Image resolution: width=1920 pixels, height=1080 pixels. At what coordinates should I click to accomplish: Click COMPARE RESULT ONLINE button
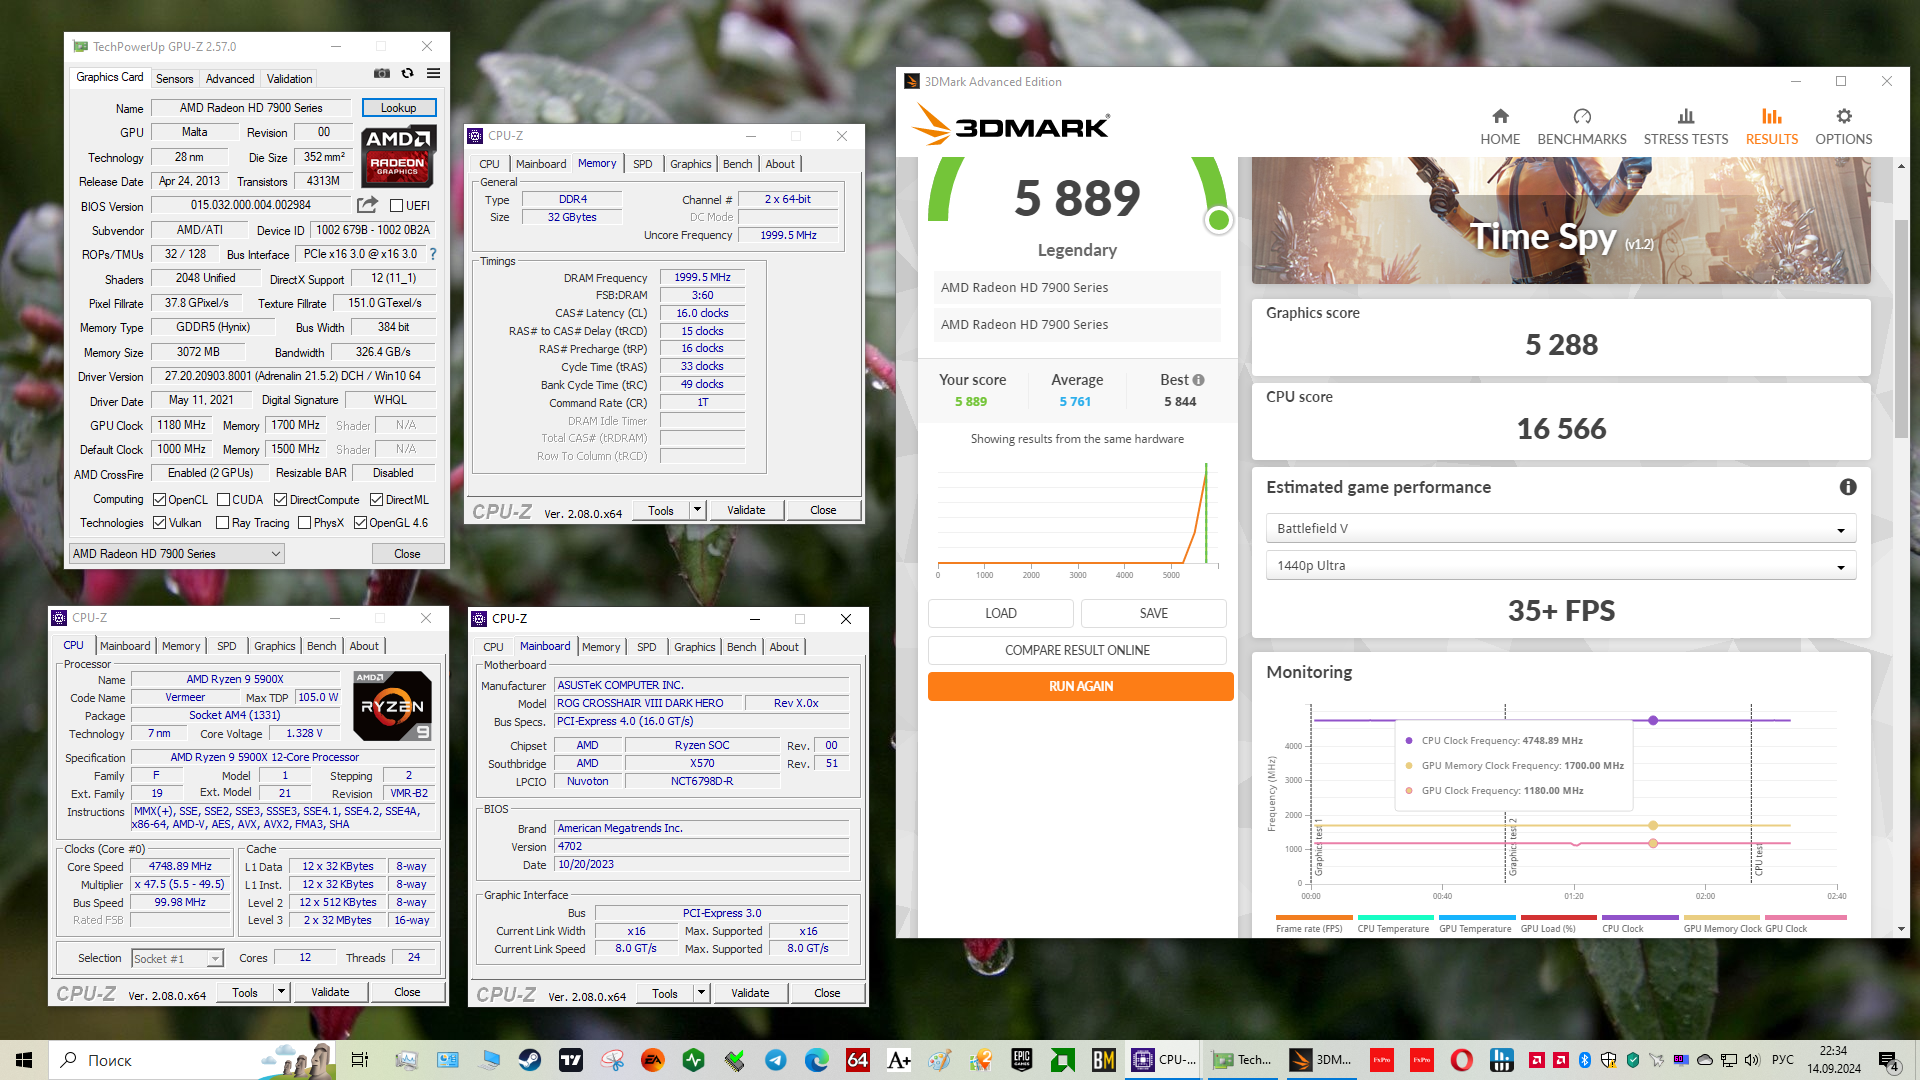click(1077, 650)
